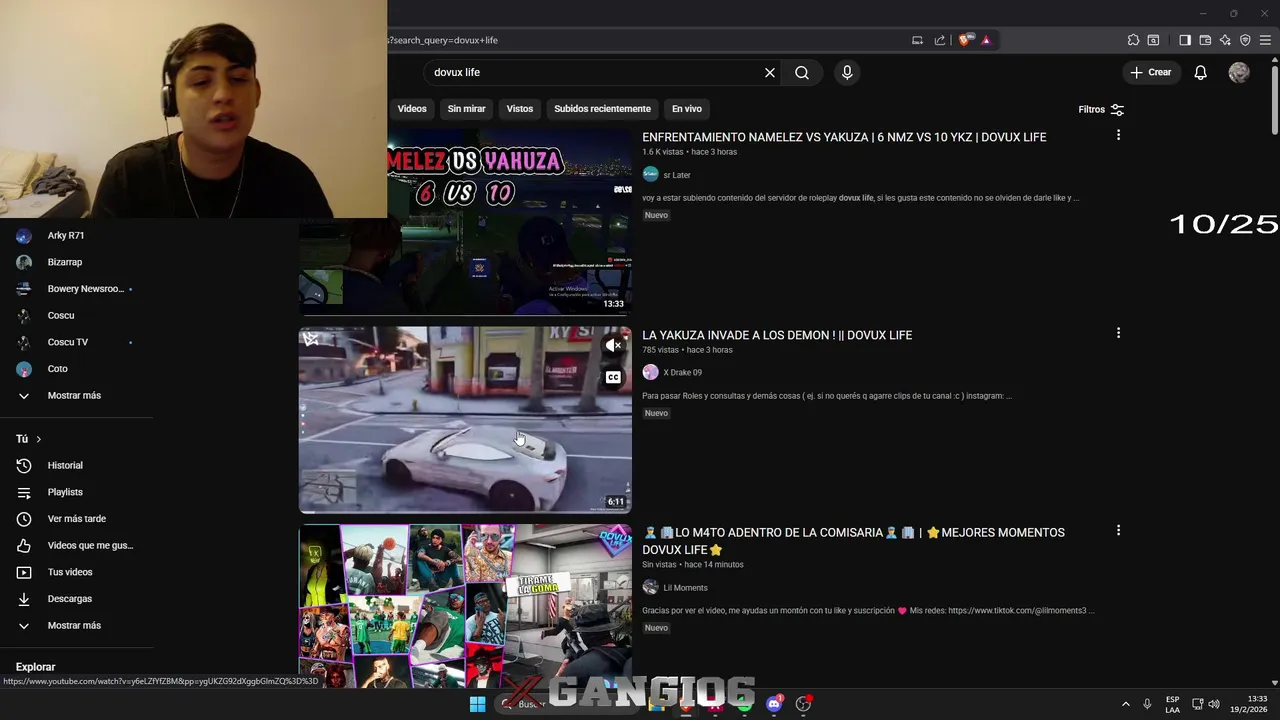Open the browser hamburger menu
Viewport: 1280px width, 720px height.
coord(1265,40)
